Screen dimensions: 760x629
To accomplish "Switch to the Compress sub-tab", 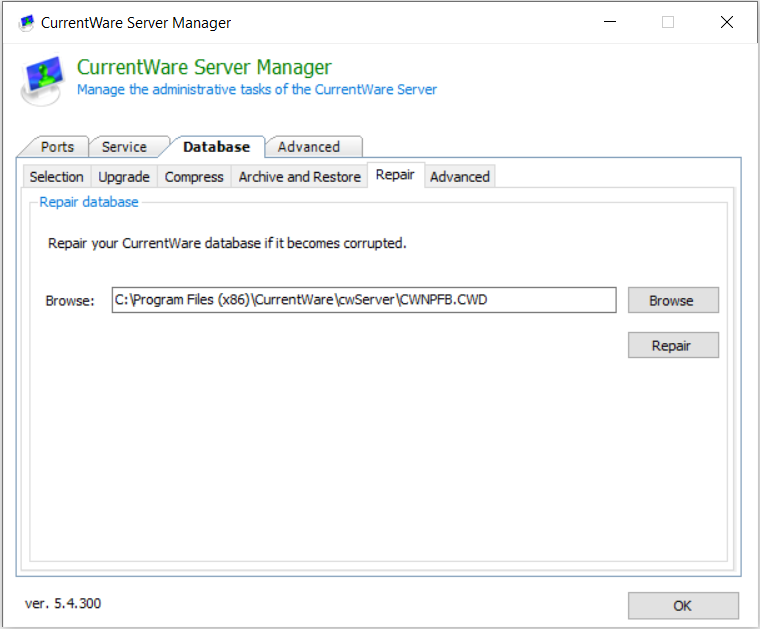I will click(194, 177).
